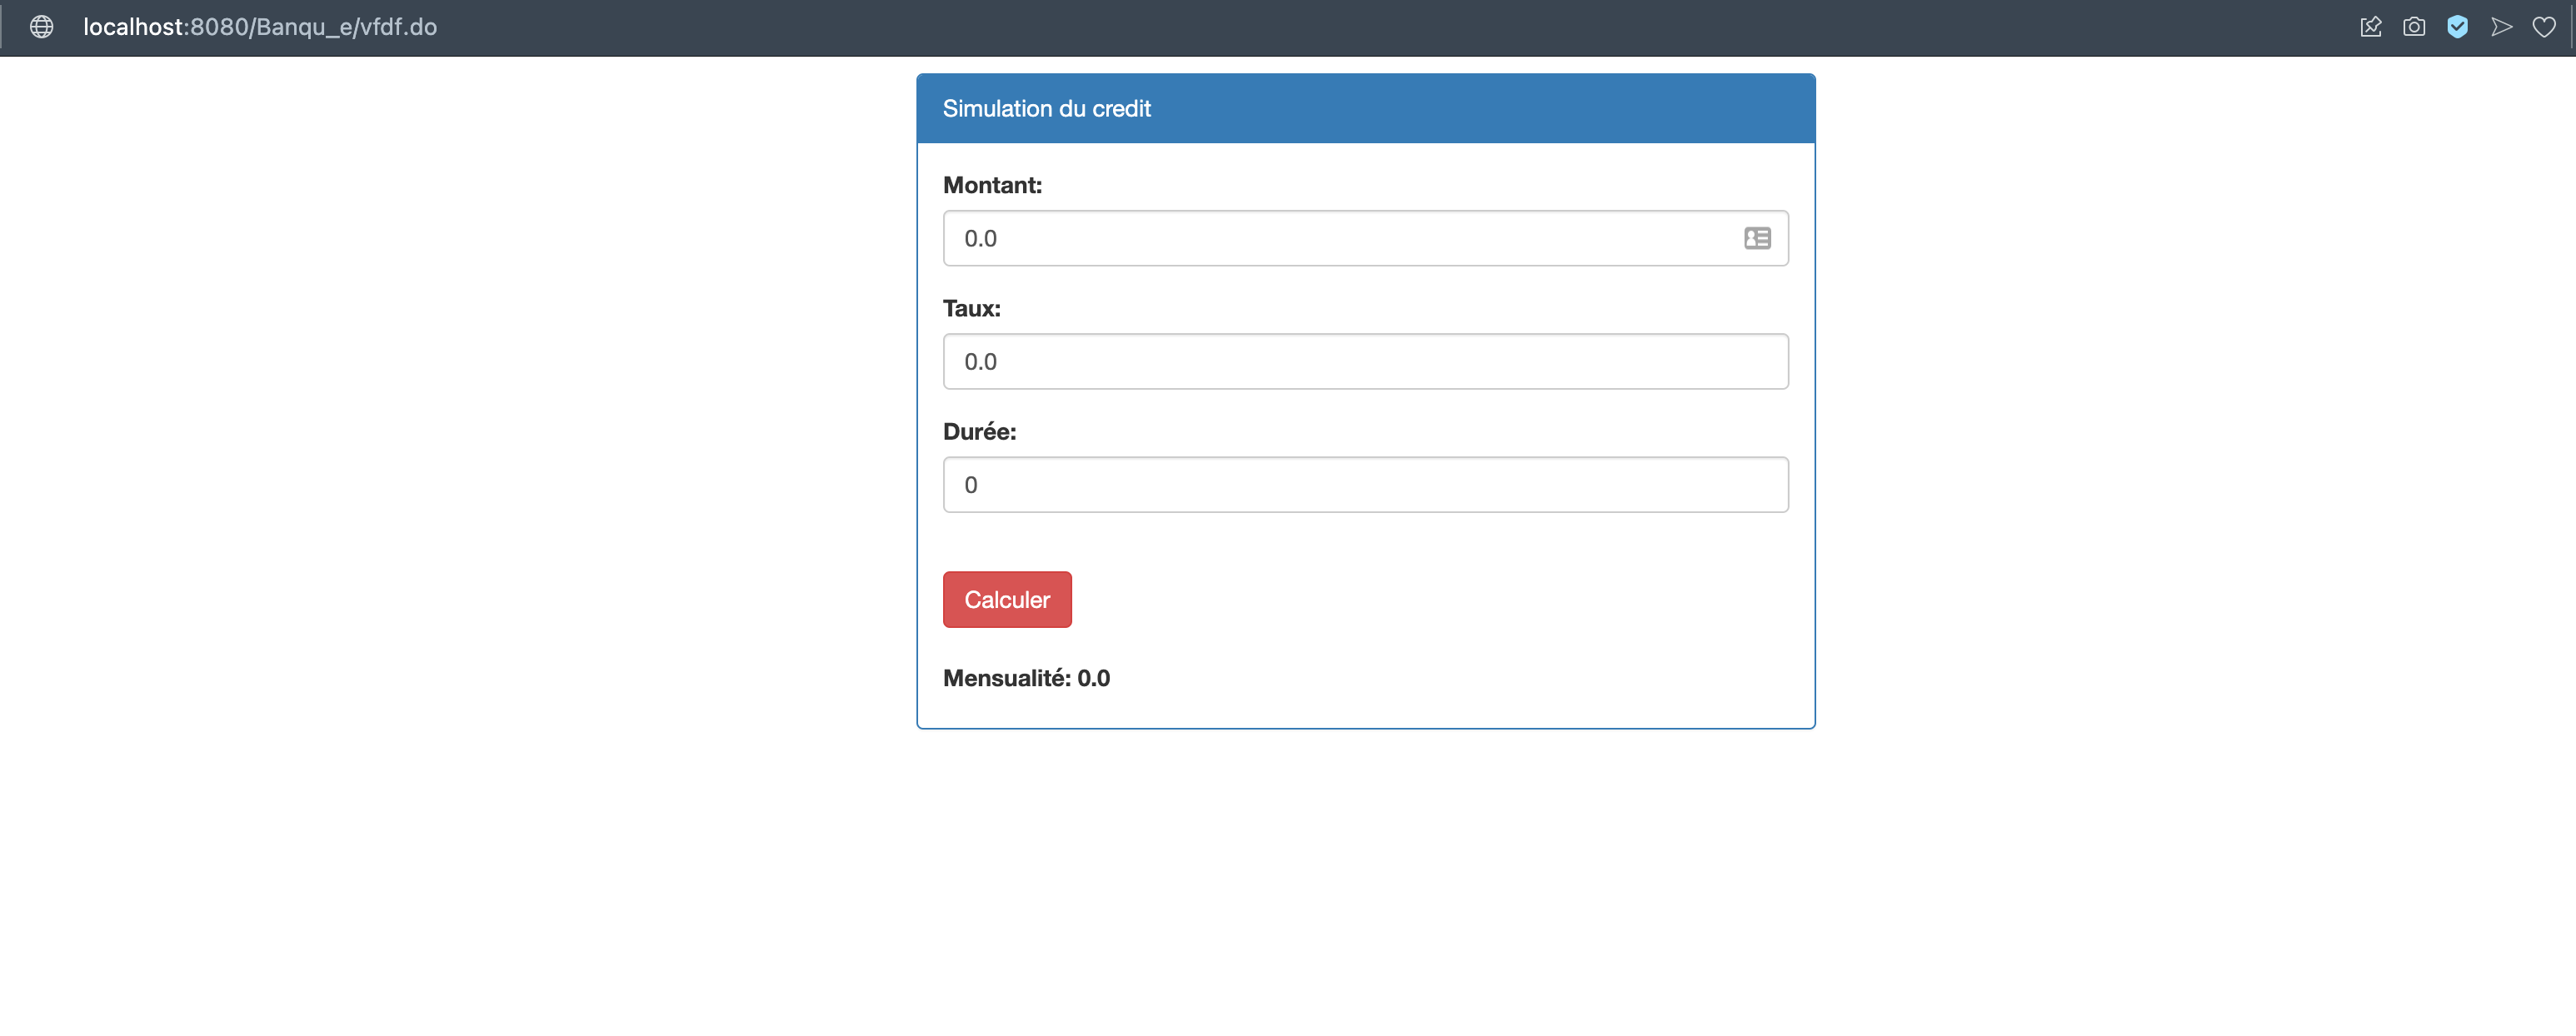
Task: Click the Mensualité: 0.0 result label
Action: [x=1026, y=677]
